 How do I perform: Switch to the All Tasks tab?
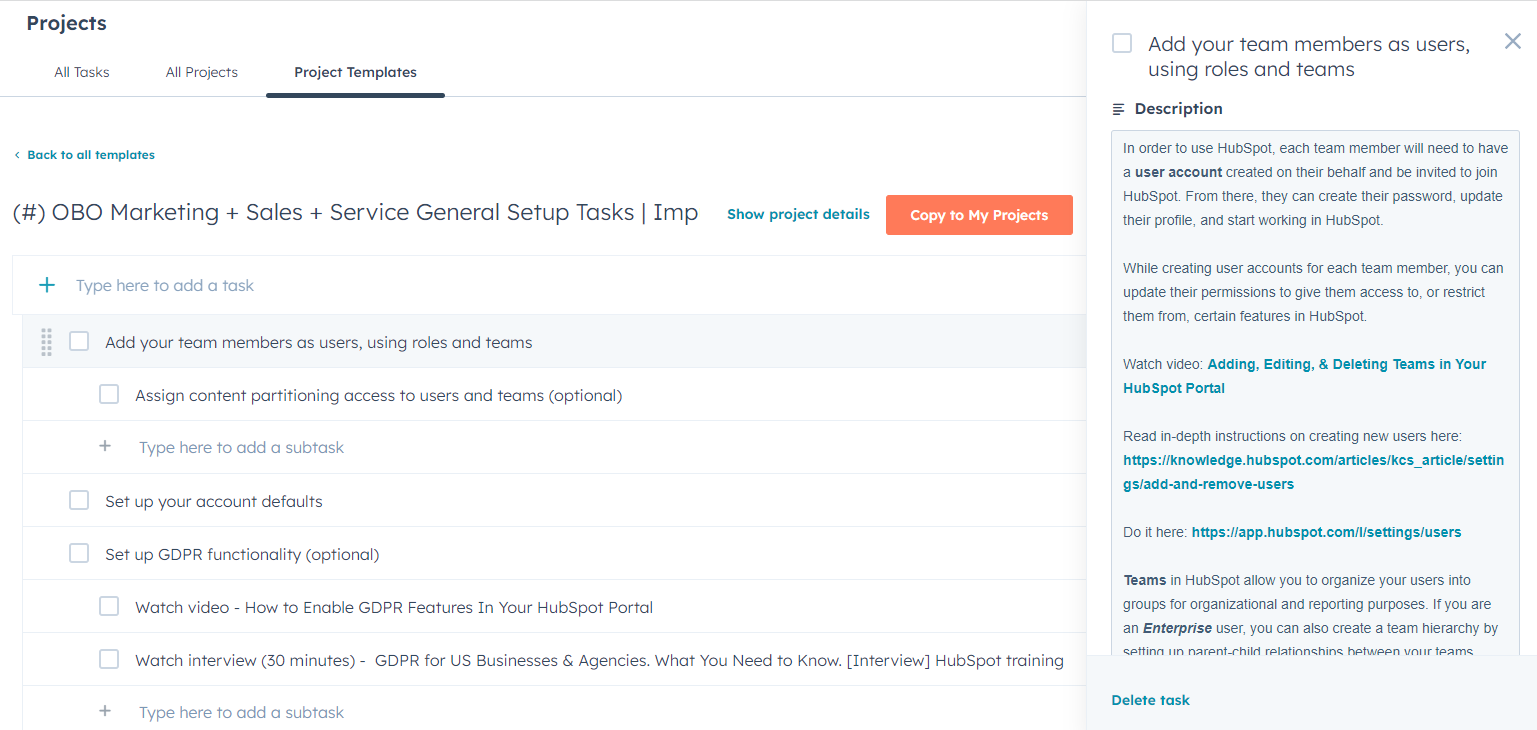click(x=81, y=72)
